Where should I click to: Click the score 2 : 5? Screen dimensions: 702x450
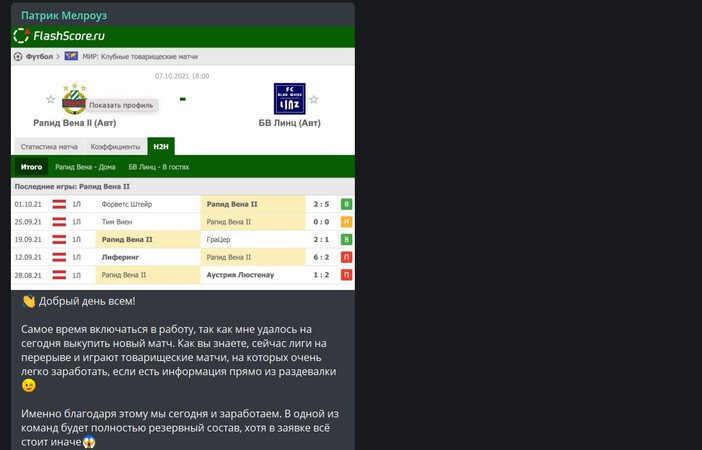(x=321, y=204)
